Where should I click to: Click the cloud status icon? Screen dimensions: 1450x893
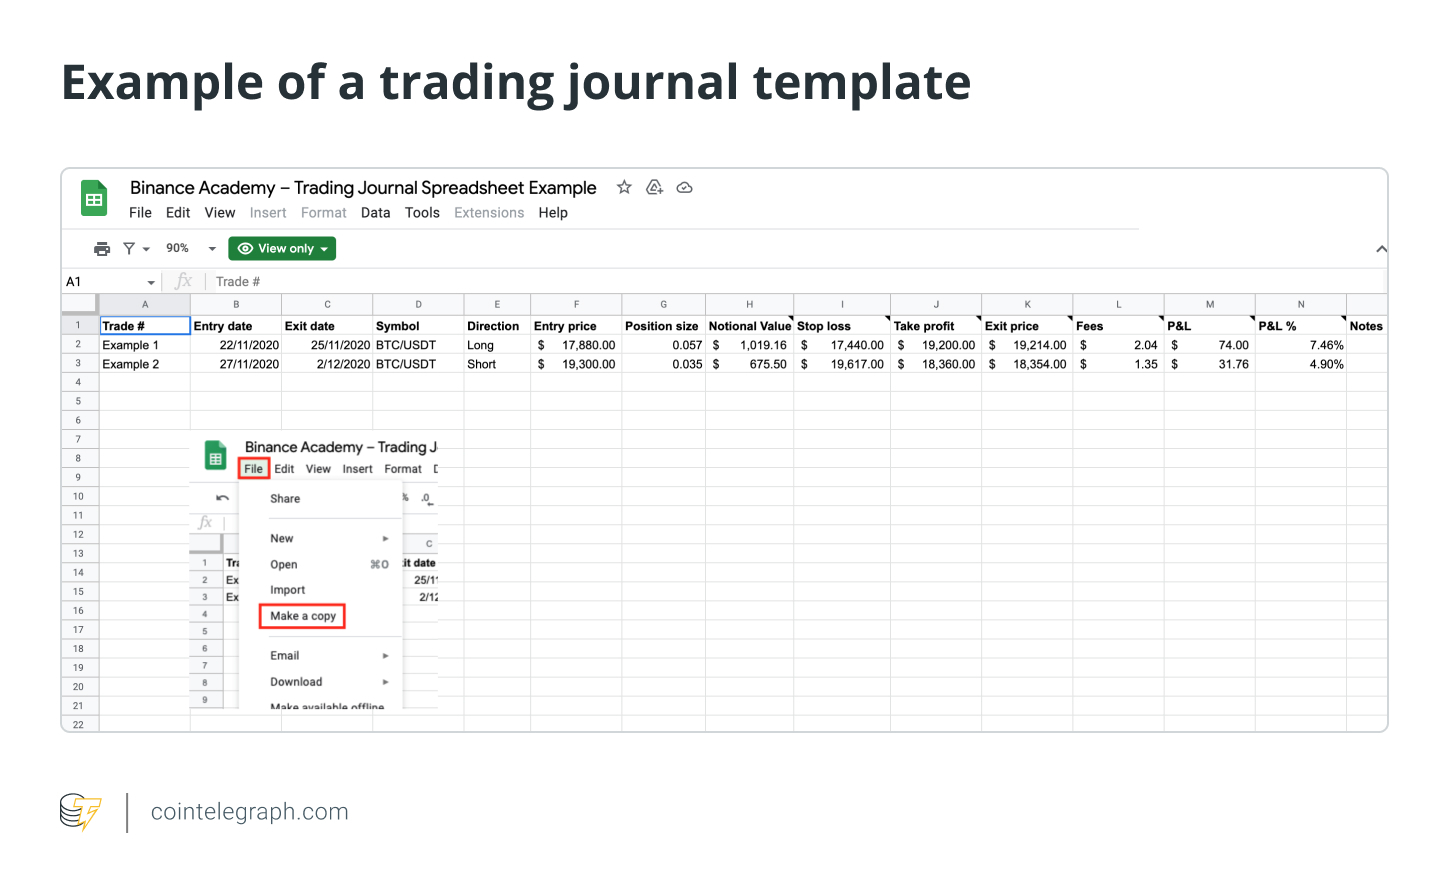point(685,187)
